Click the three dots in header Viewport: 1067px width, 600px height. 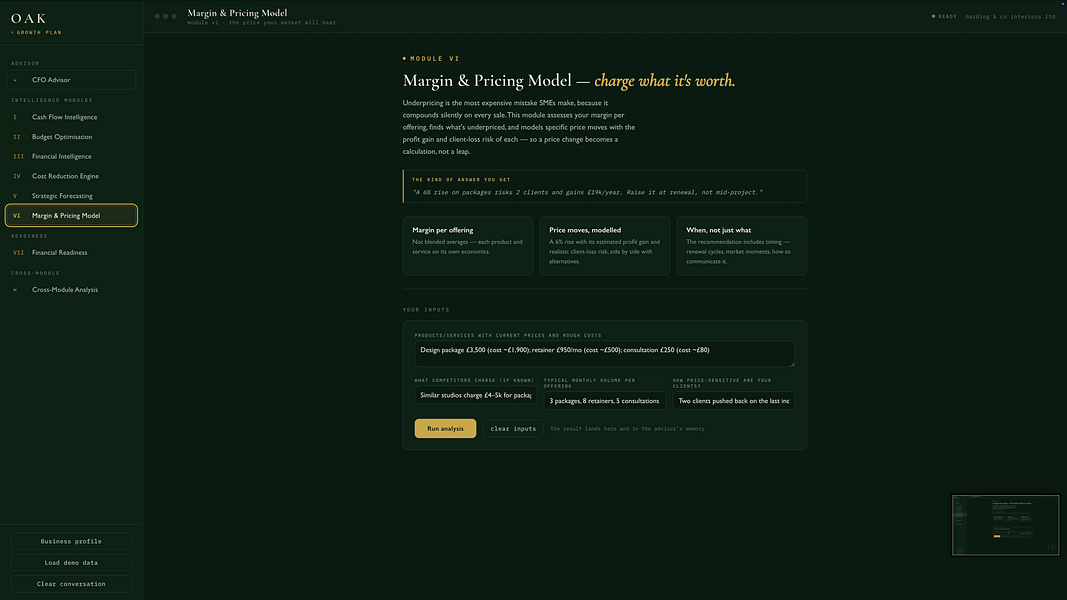click(x=165, y=16)
